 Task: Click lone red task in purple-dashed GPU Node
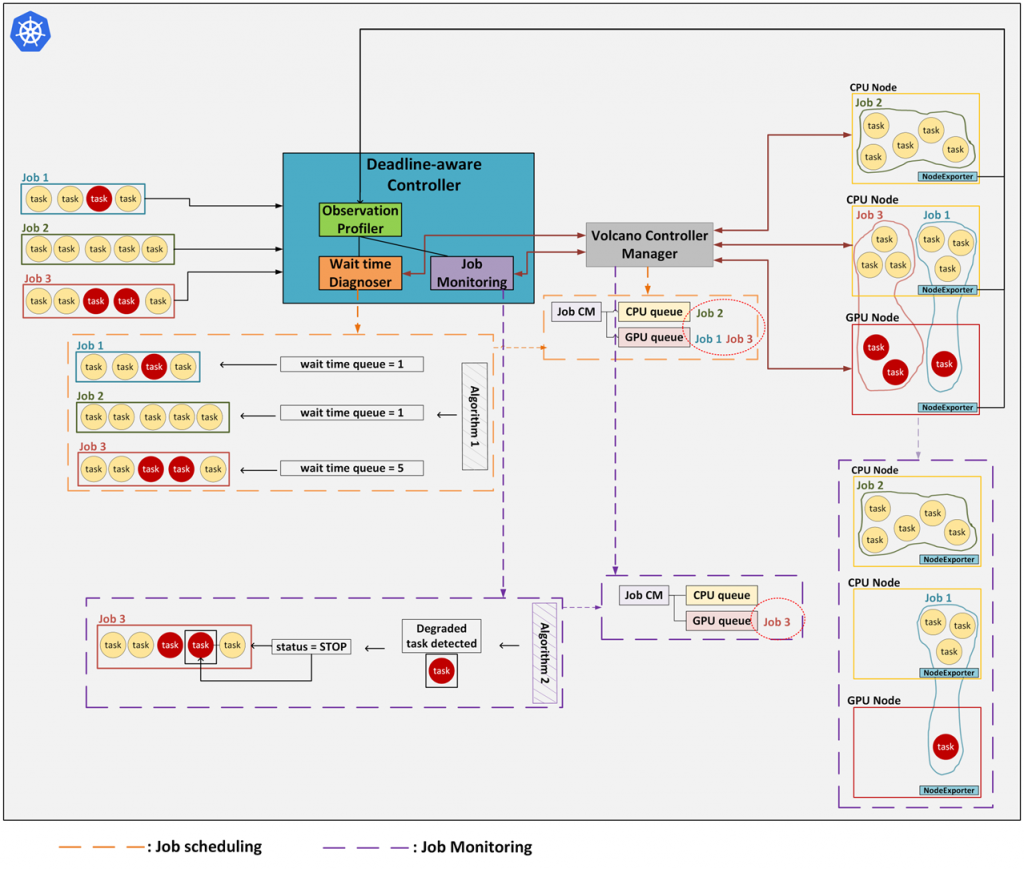945,746
